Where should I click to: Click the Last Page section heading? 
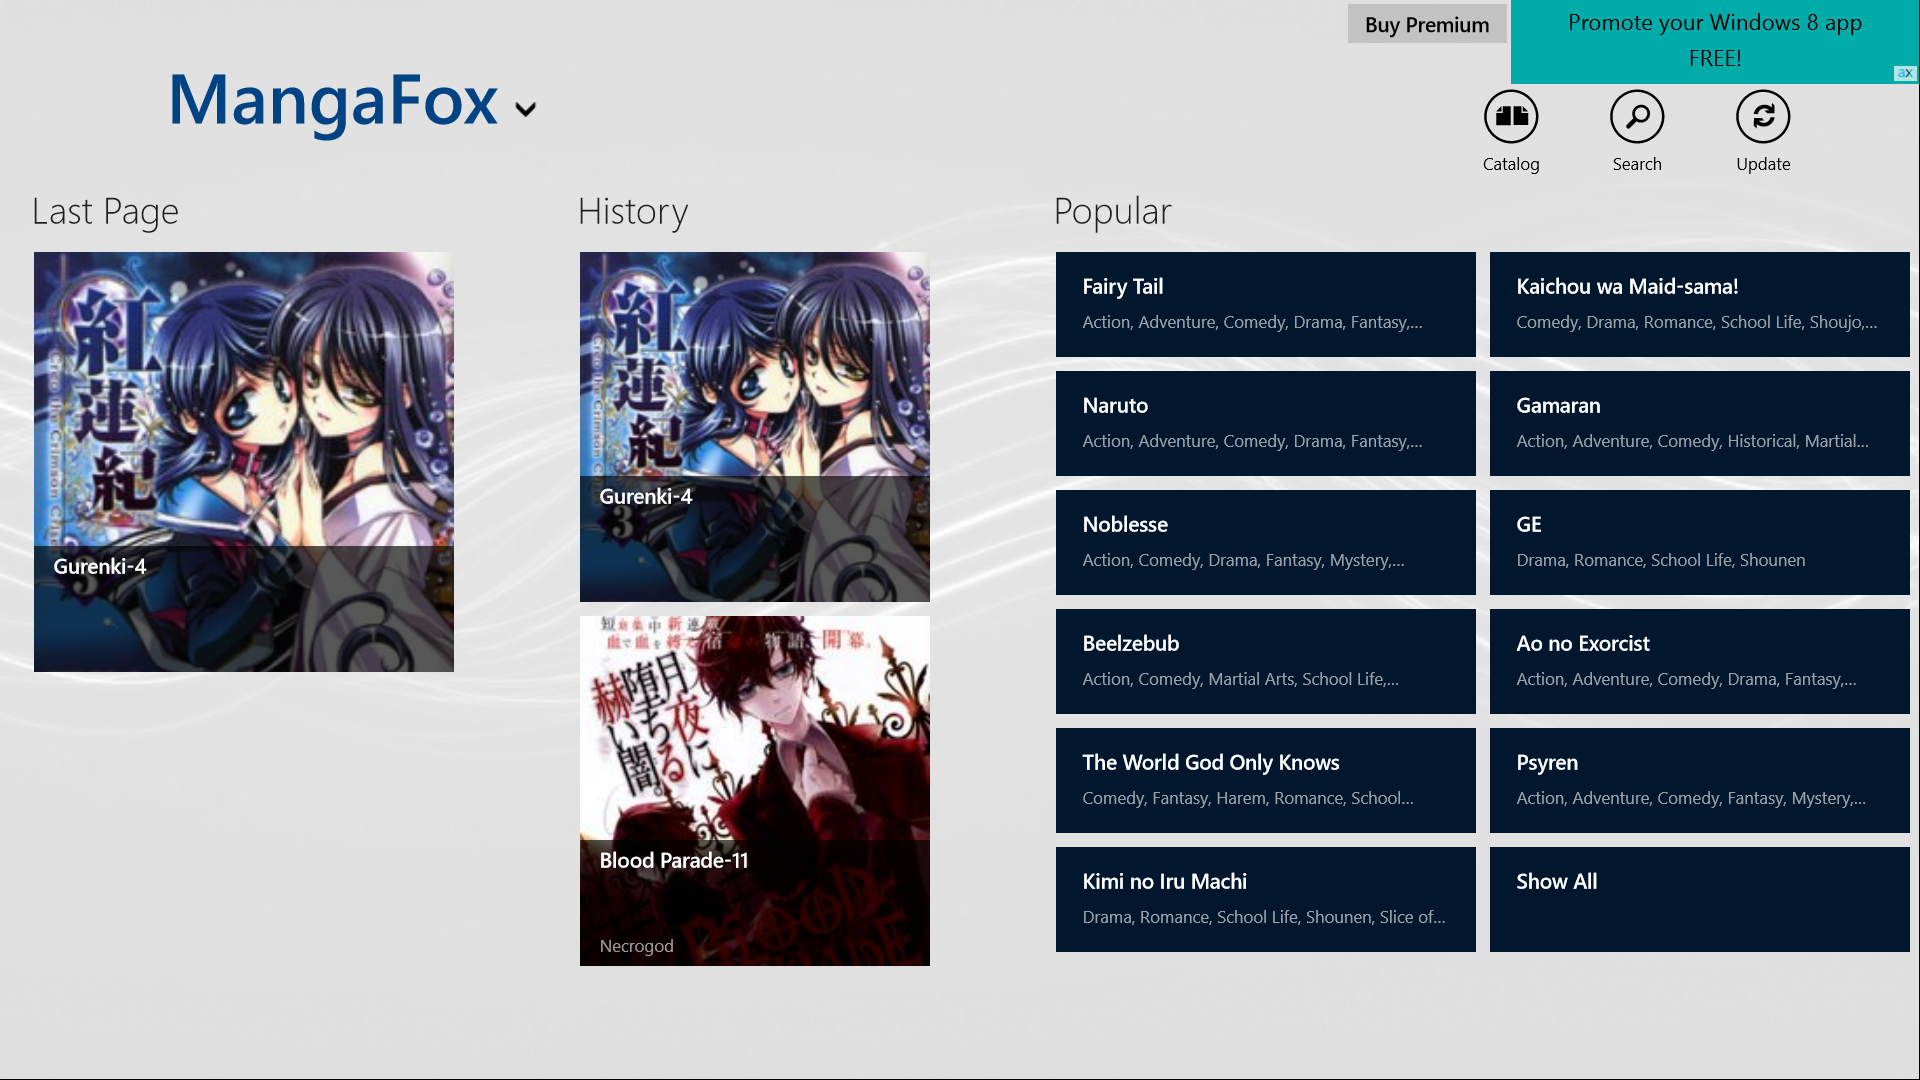tap(105, 212)
